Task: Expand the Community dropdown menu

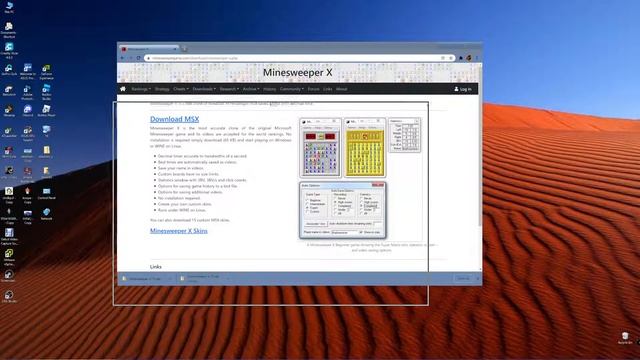Action: click(291, 89)
